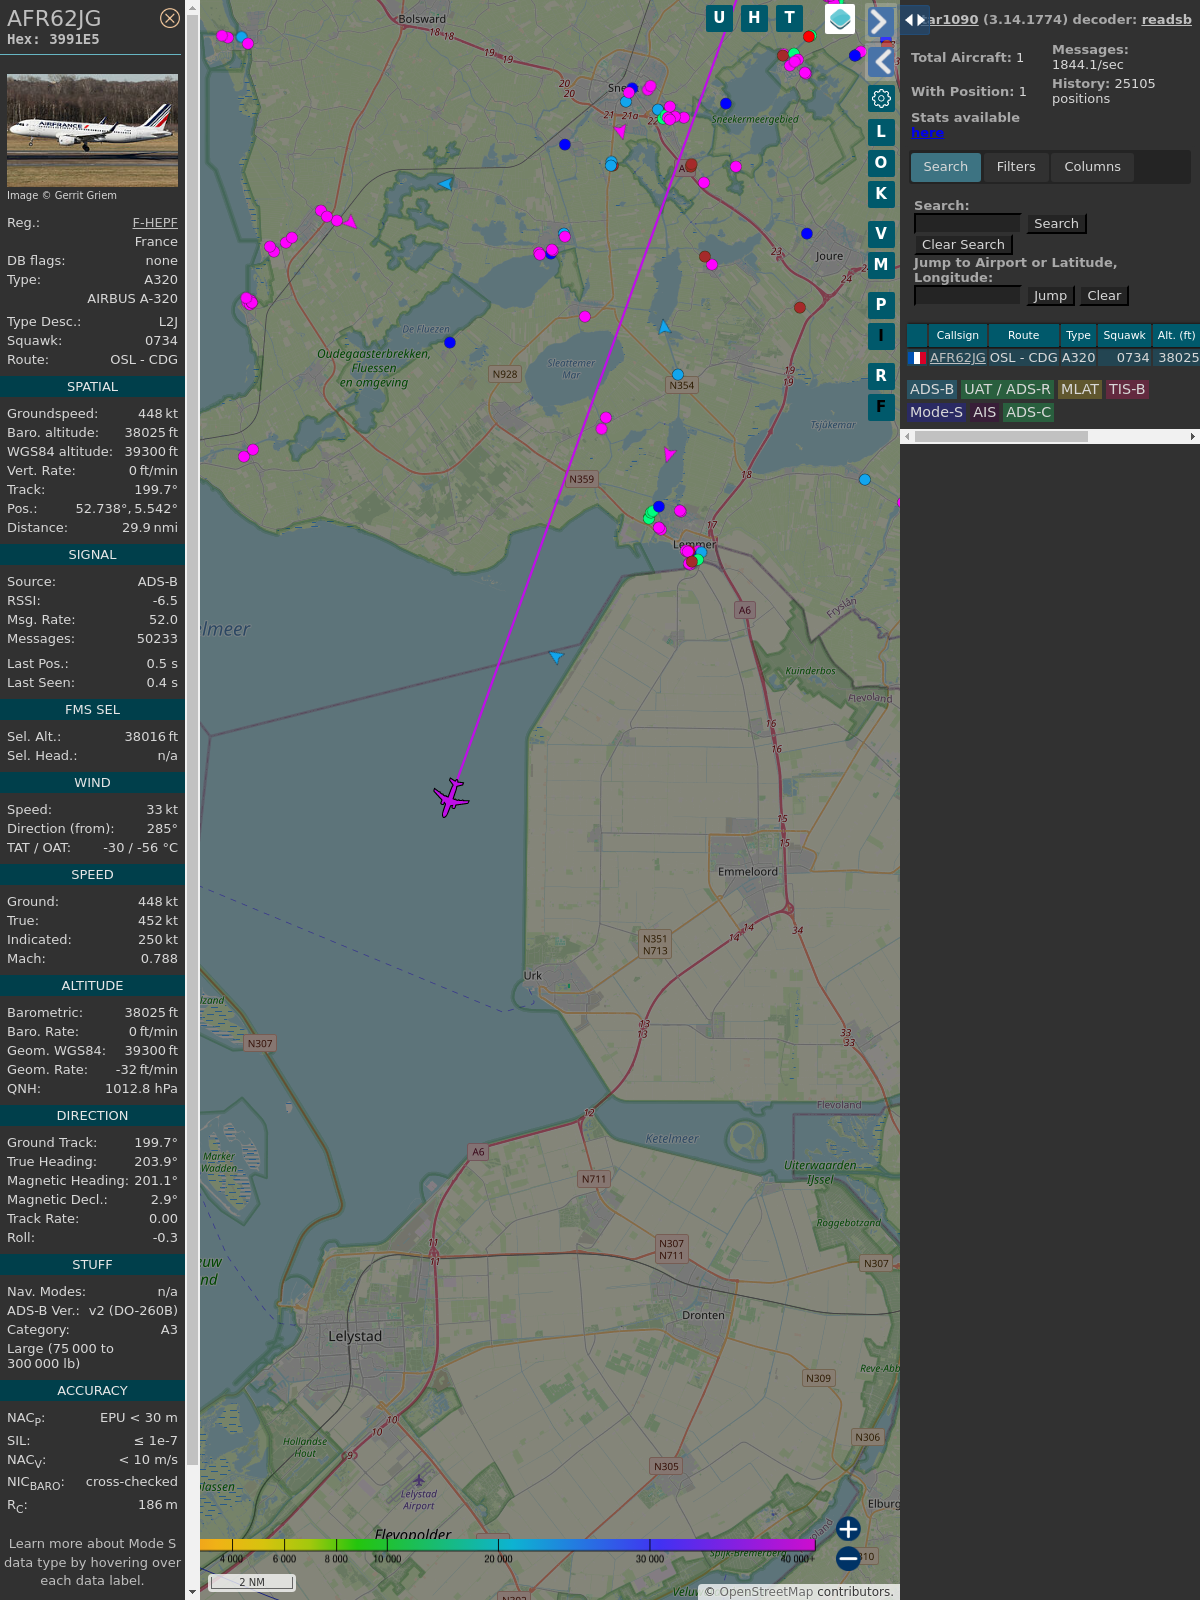Toggle the MLAT source filter
The image size is (1200, 1600).
pyautogui.click(x=1079, y=390)
